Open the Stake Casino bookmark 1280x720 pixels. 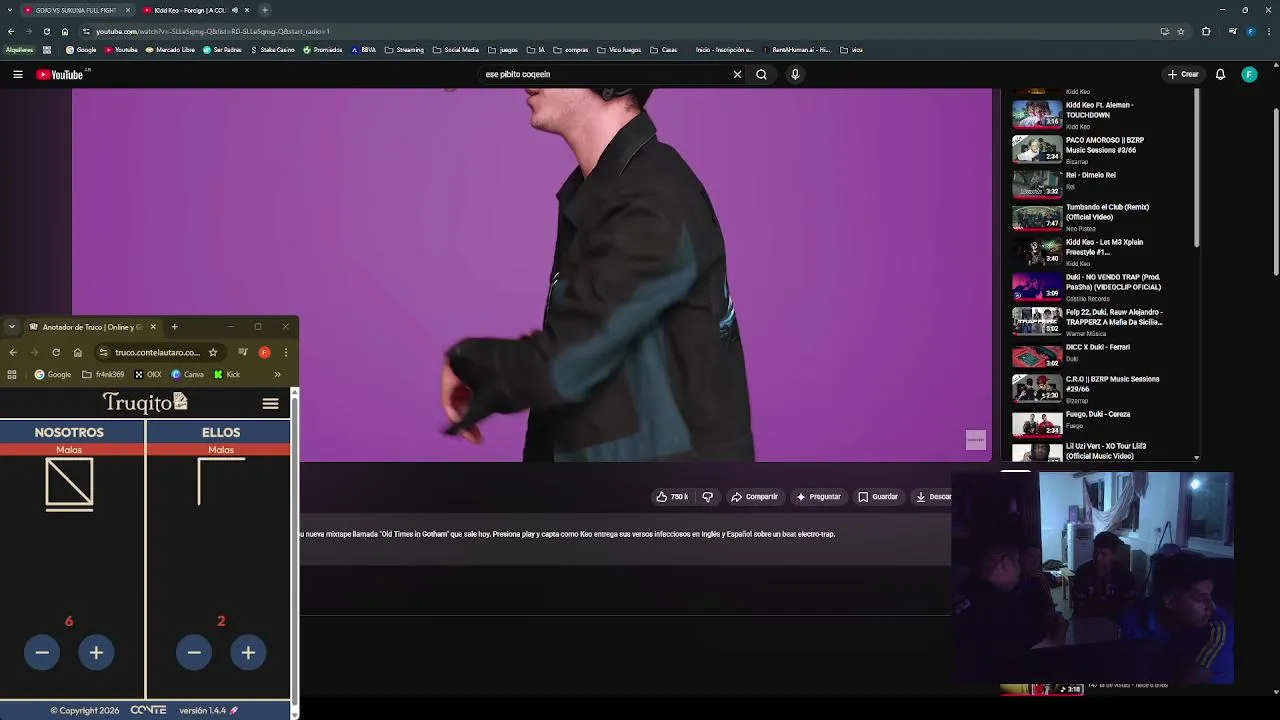tap(272, 50)
